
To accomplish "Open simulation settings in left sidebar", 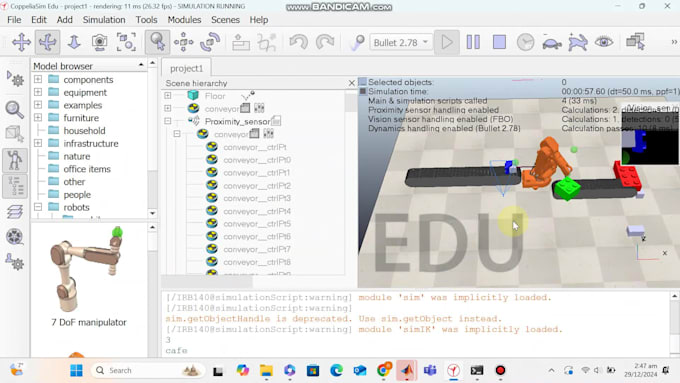I will pyautogui.click(x=15, y=79).
